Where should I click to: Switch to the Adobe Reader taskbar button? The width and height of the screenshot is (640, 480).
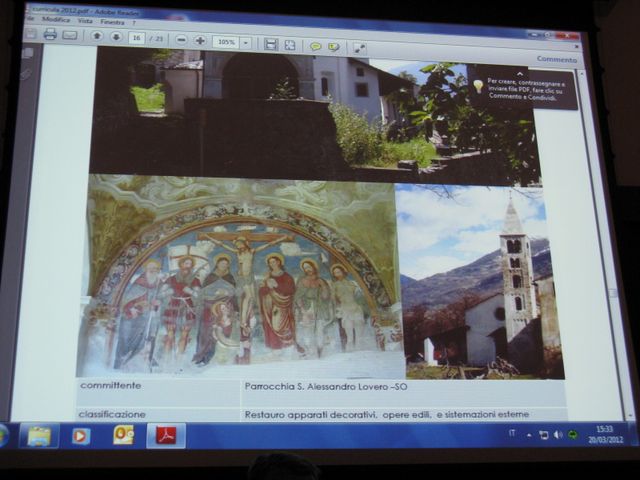[166, 436]
